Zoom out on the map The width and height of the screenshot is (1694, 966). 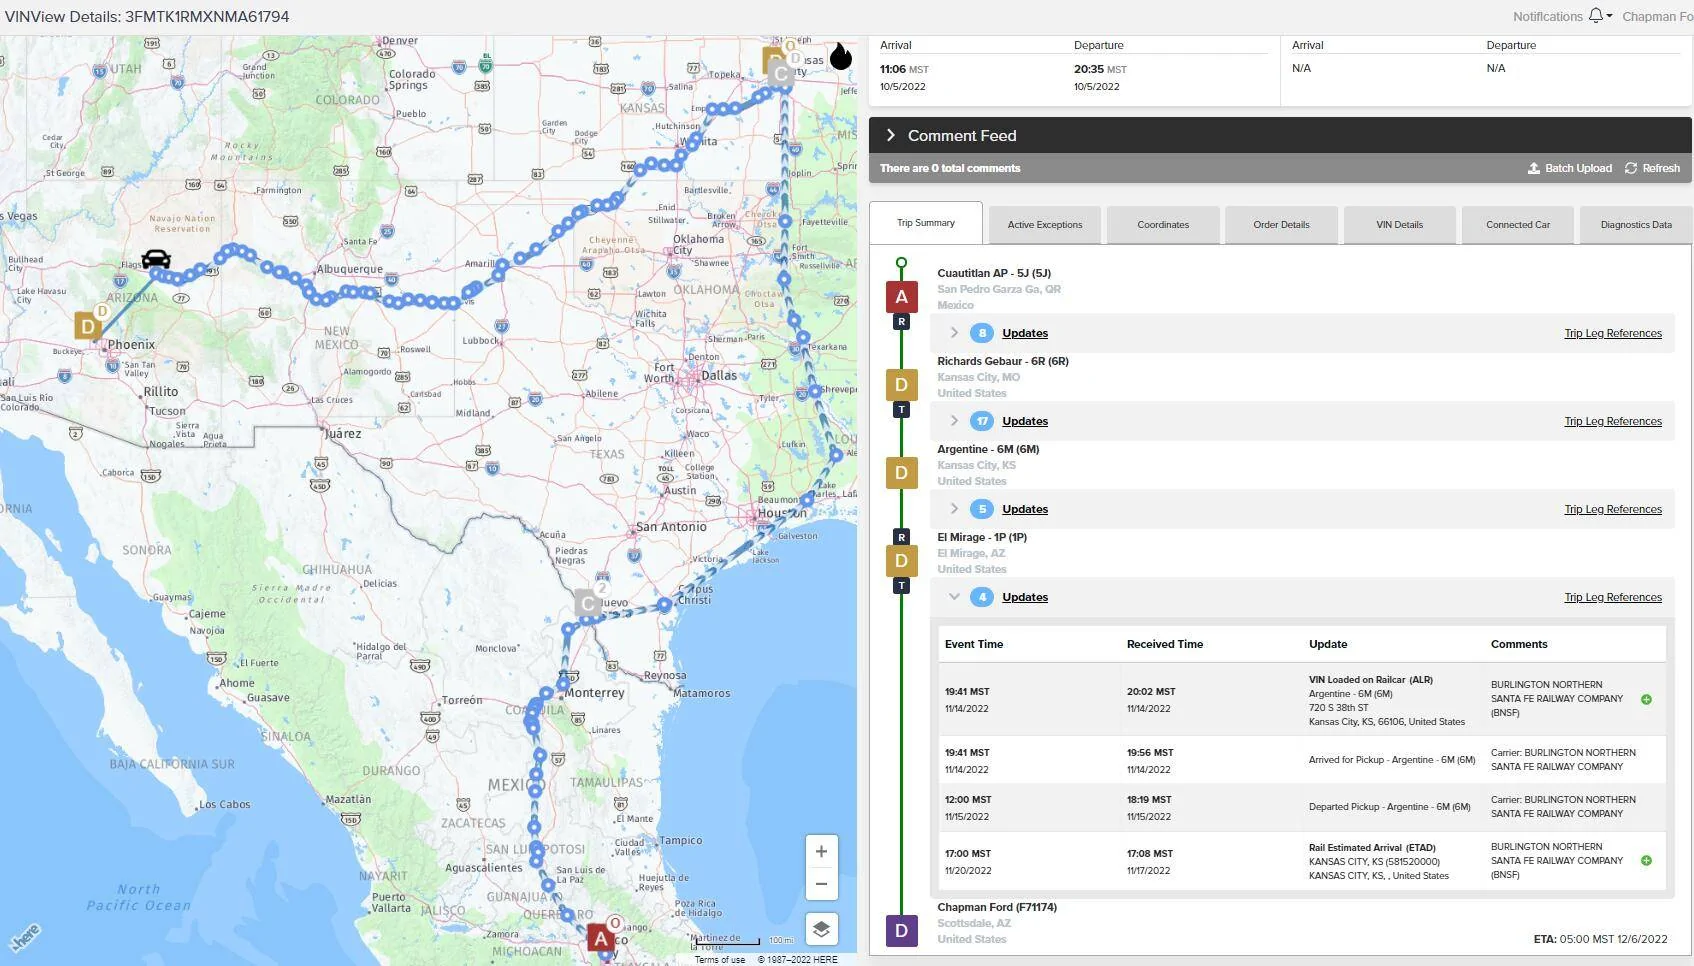(821, 884)
